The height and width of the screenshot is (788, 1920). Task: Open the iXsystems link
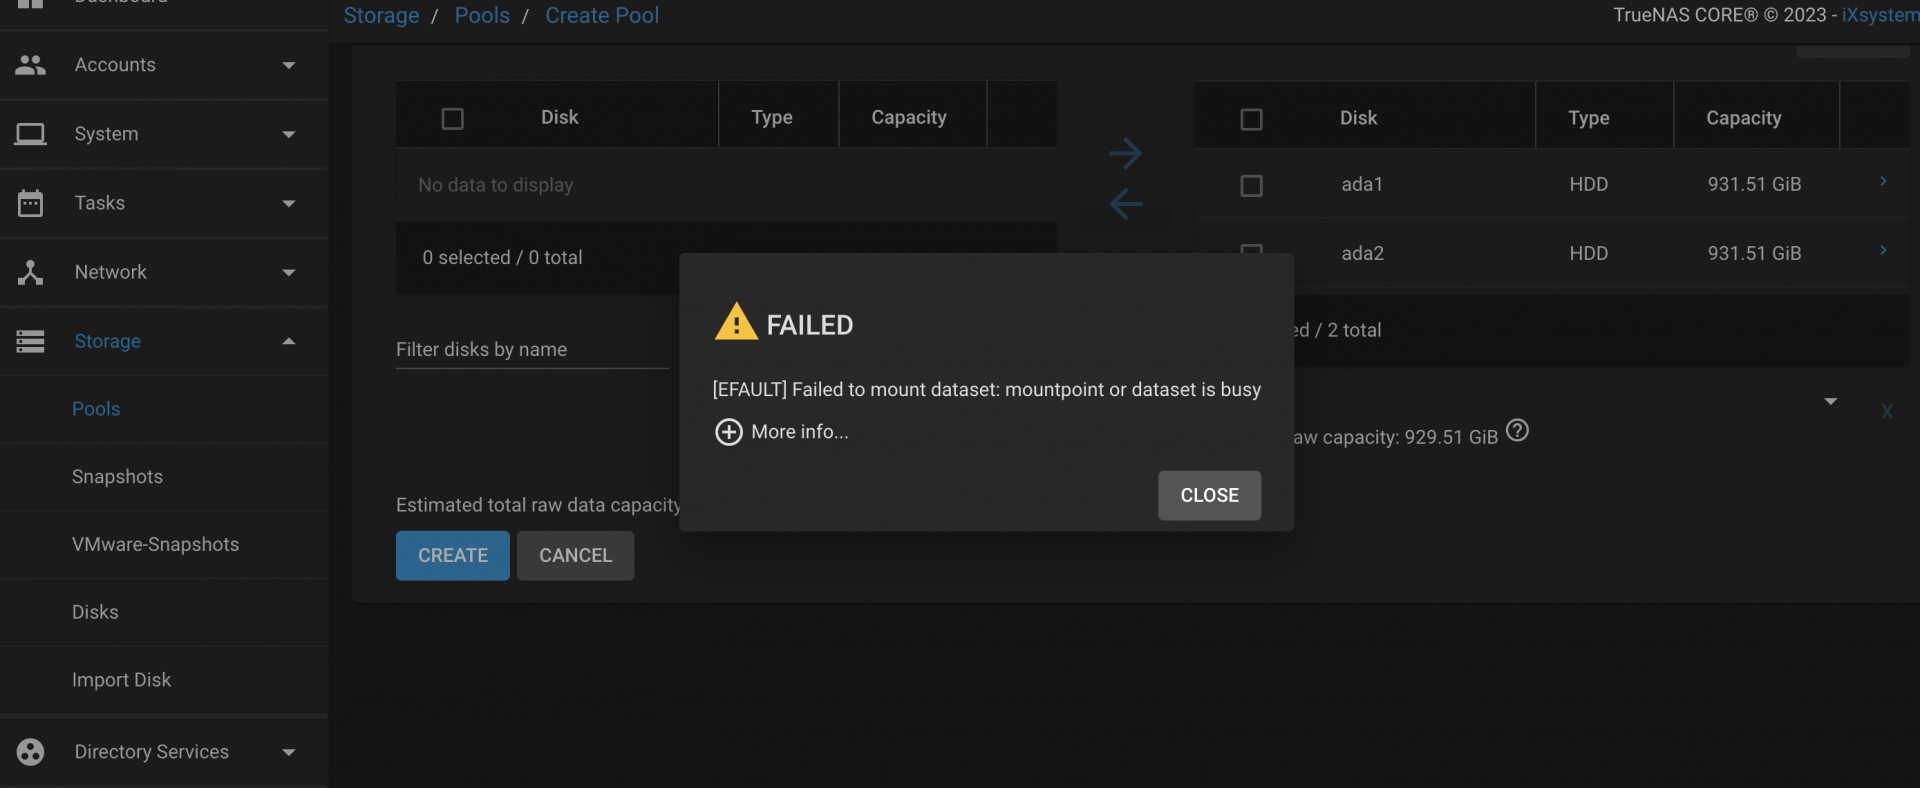point(1880,15)
